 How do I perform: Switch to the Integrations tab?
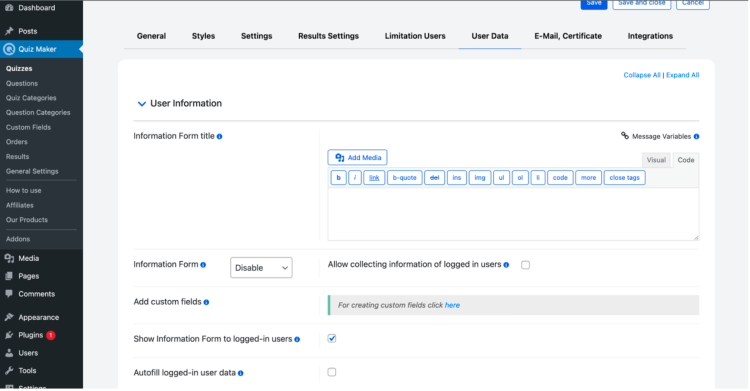(650, 36)
